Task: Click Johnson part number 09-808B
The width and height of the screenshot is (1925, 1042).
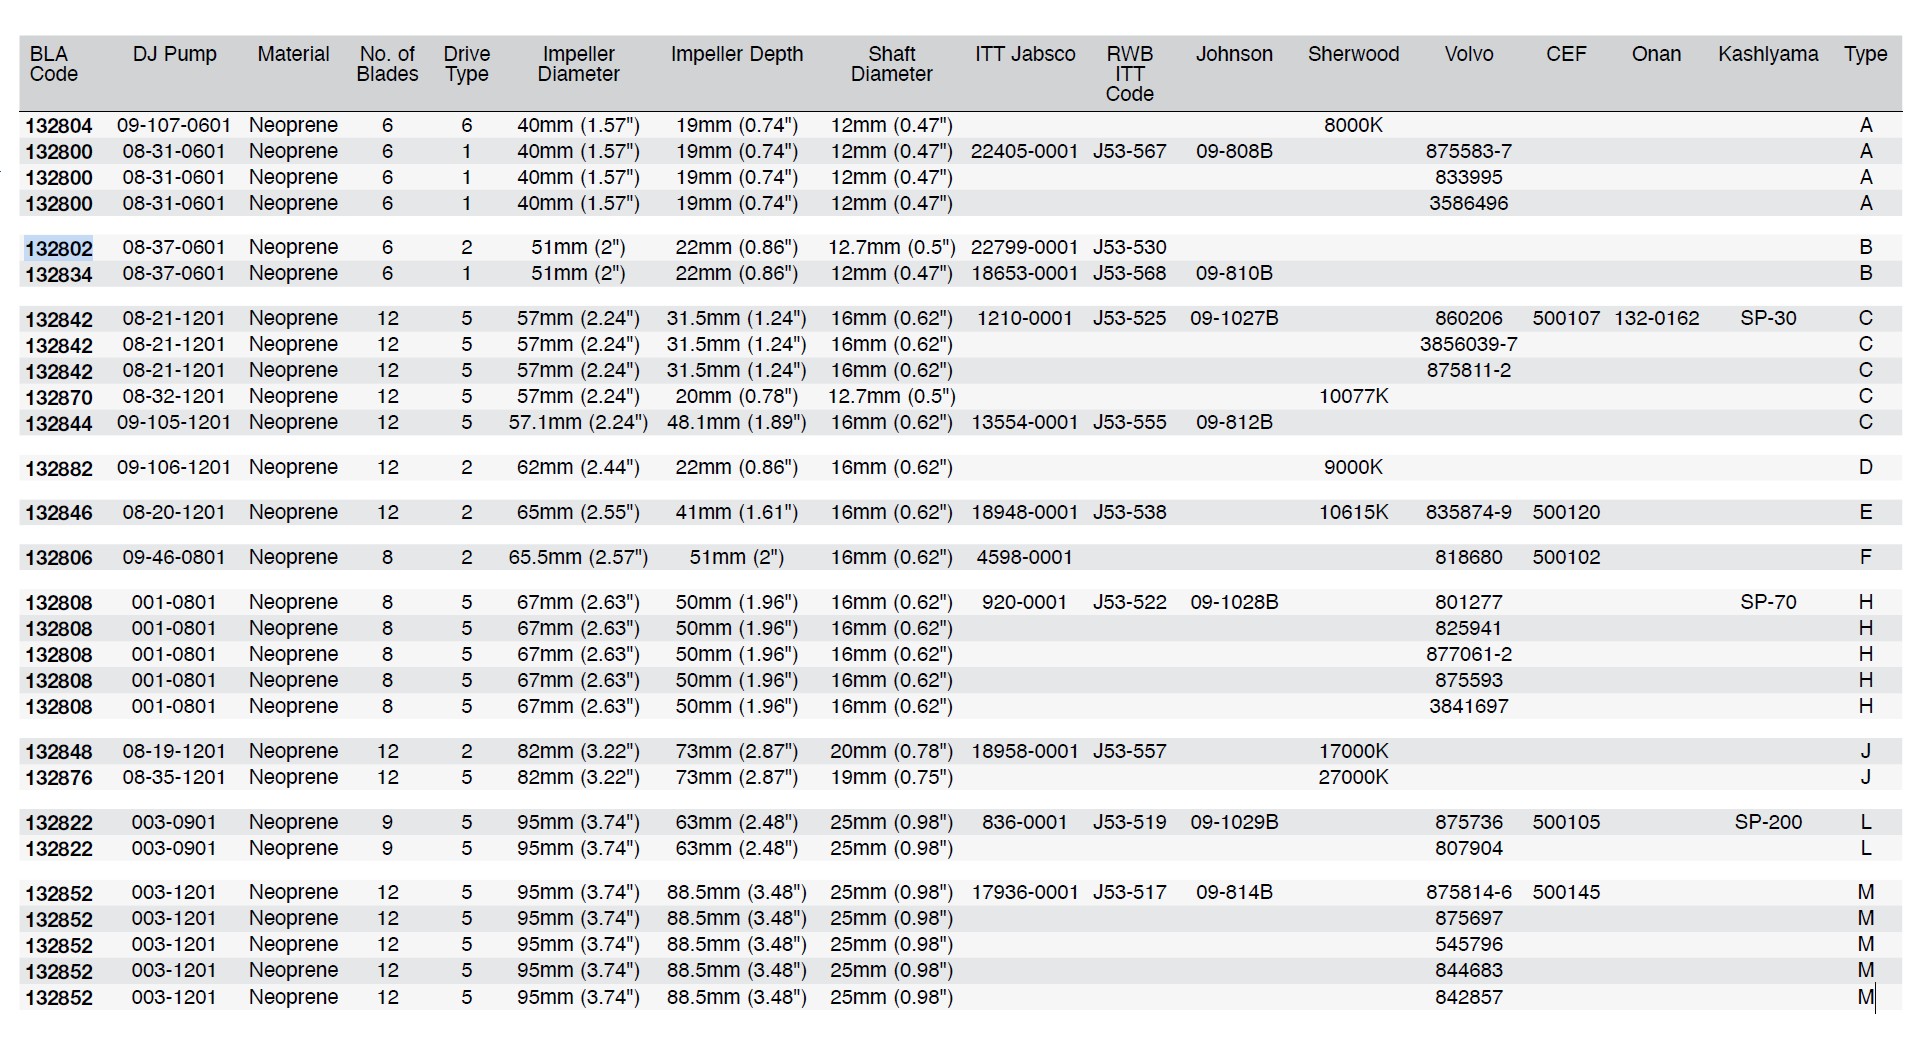Action: 1234,152
